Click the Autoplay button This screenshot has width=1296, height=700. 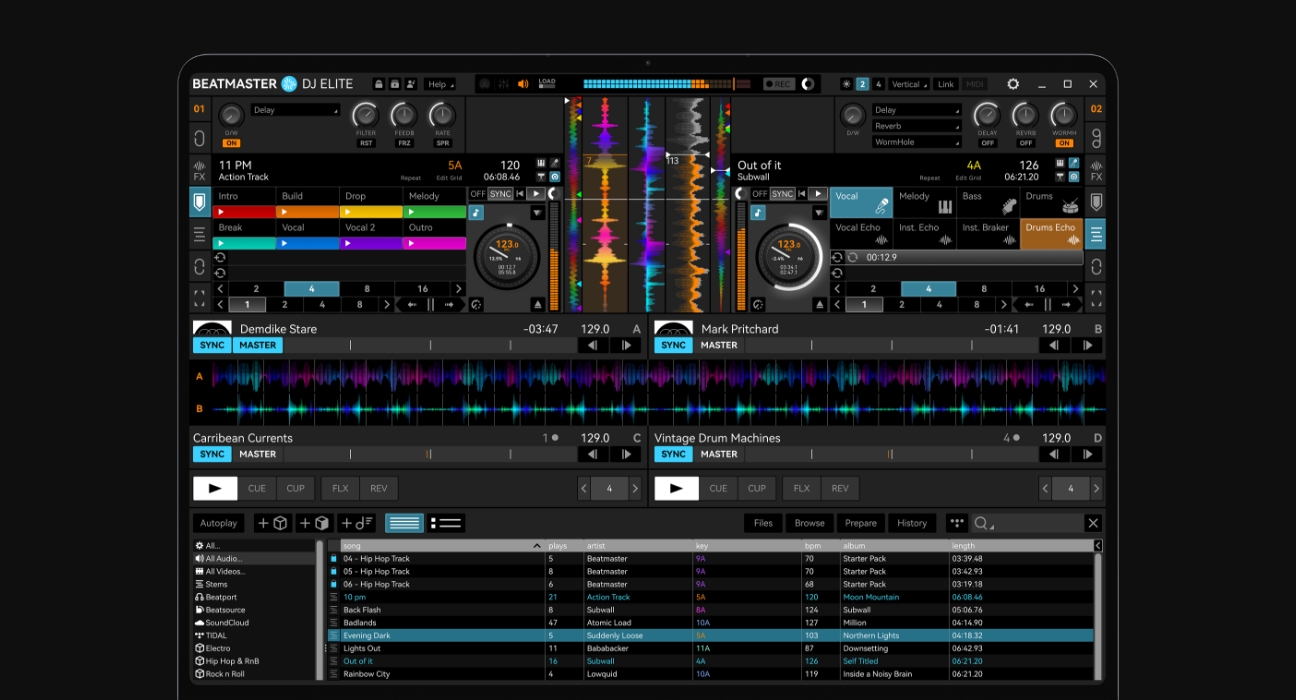218,523
